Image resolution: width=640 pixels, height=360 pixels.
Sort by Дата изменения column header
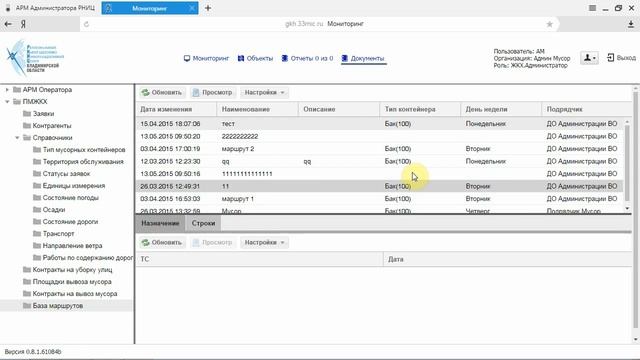pos(176,109)
